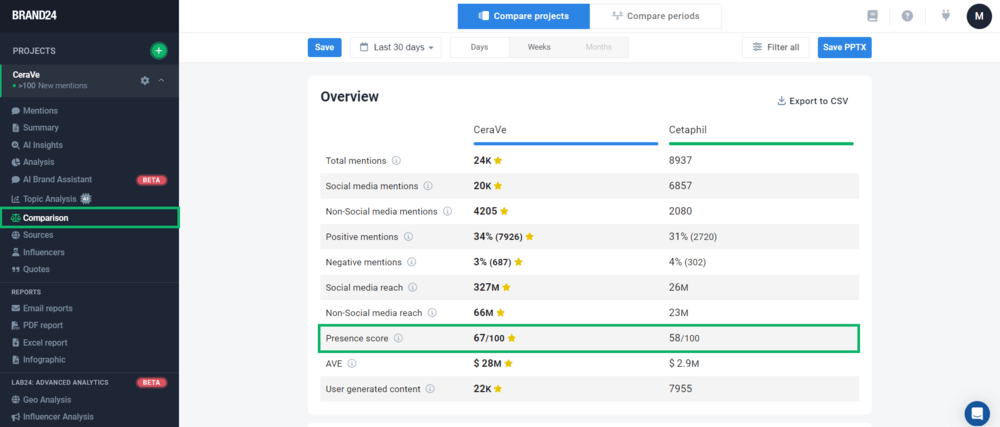Click the Email reports envelope icon

coord(16,308)
